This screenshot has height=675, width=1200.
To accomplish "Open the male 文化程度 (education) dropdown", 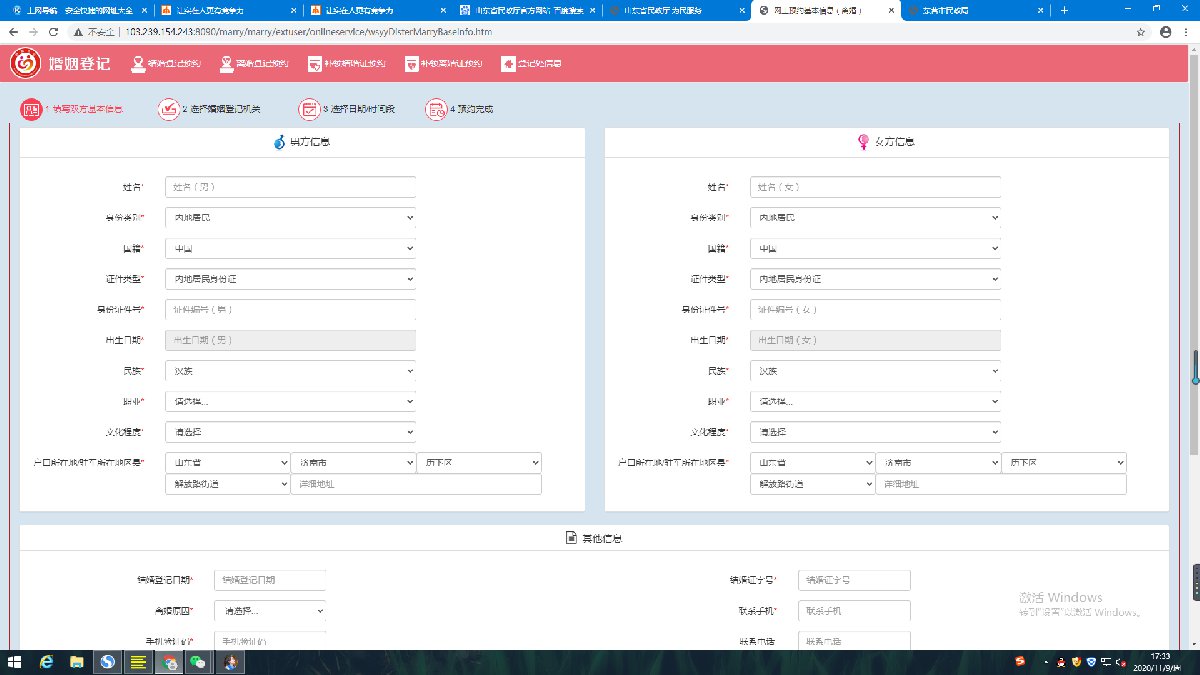I will (x=290, y=432).
